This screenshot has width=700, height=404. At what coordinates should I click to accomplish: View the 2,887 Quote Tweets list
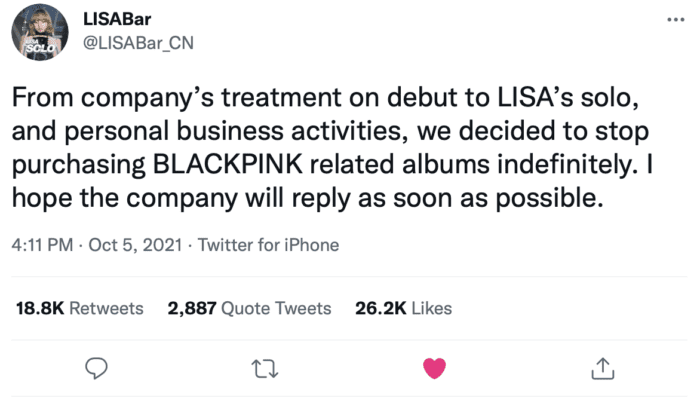click(249, 308)
